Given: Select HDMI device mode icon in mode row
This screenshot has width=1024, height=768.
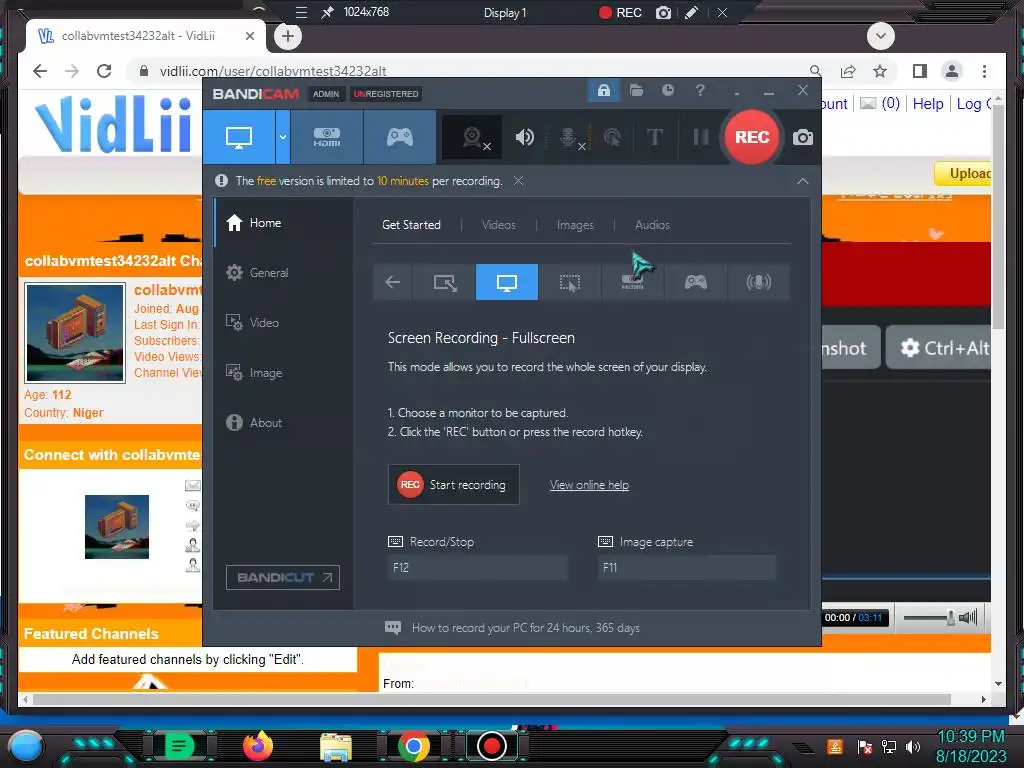Looking at the screenshot, I should pos(632,282).
